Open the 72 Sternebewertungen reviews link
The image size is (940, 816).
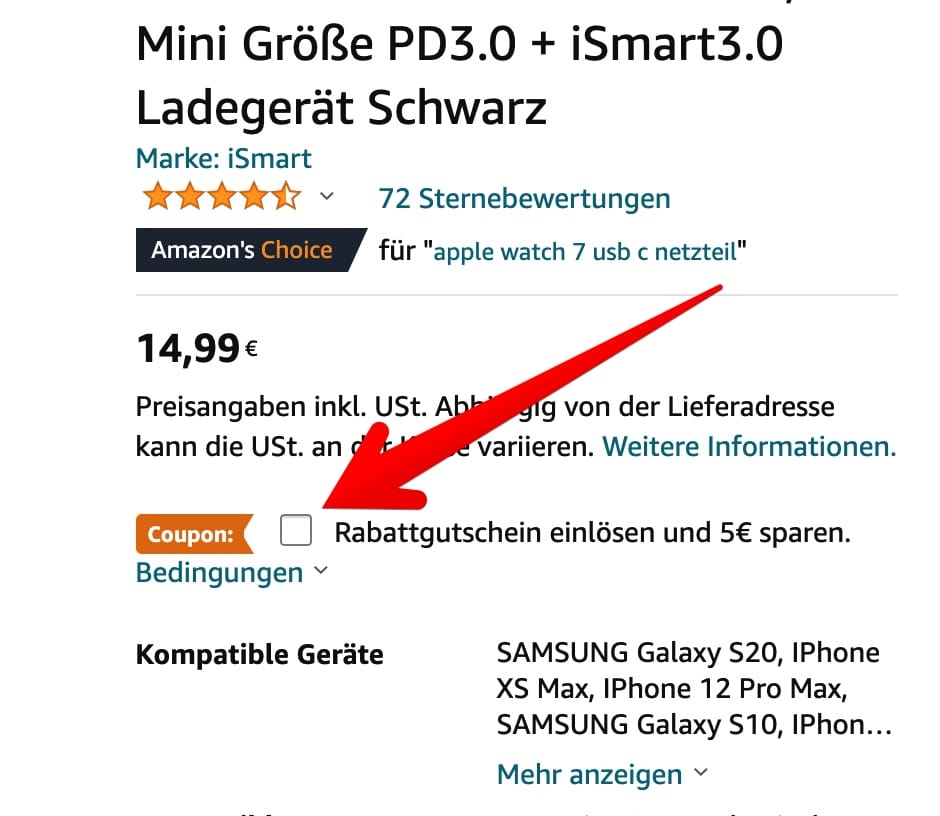click(x=524, y=198)
